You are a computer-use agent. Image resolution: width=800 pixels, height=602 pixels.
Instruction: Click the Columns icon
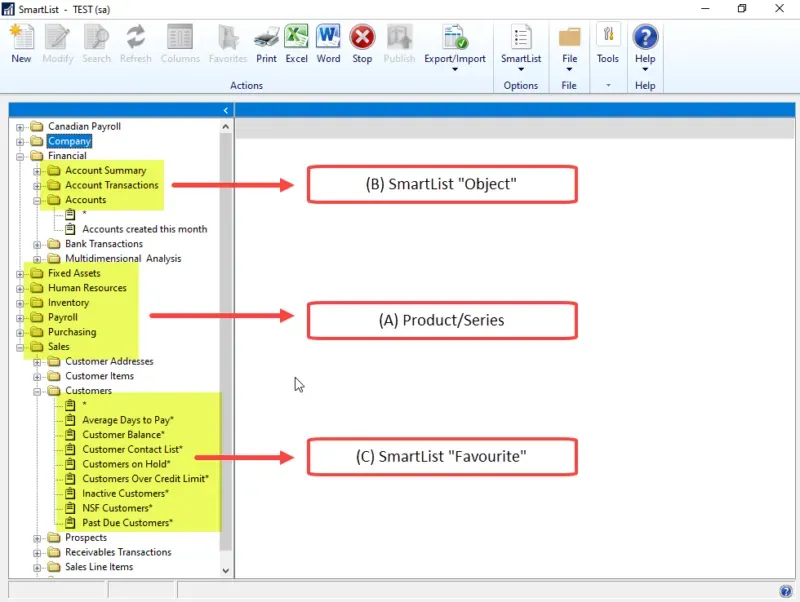point(180,37)
